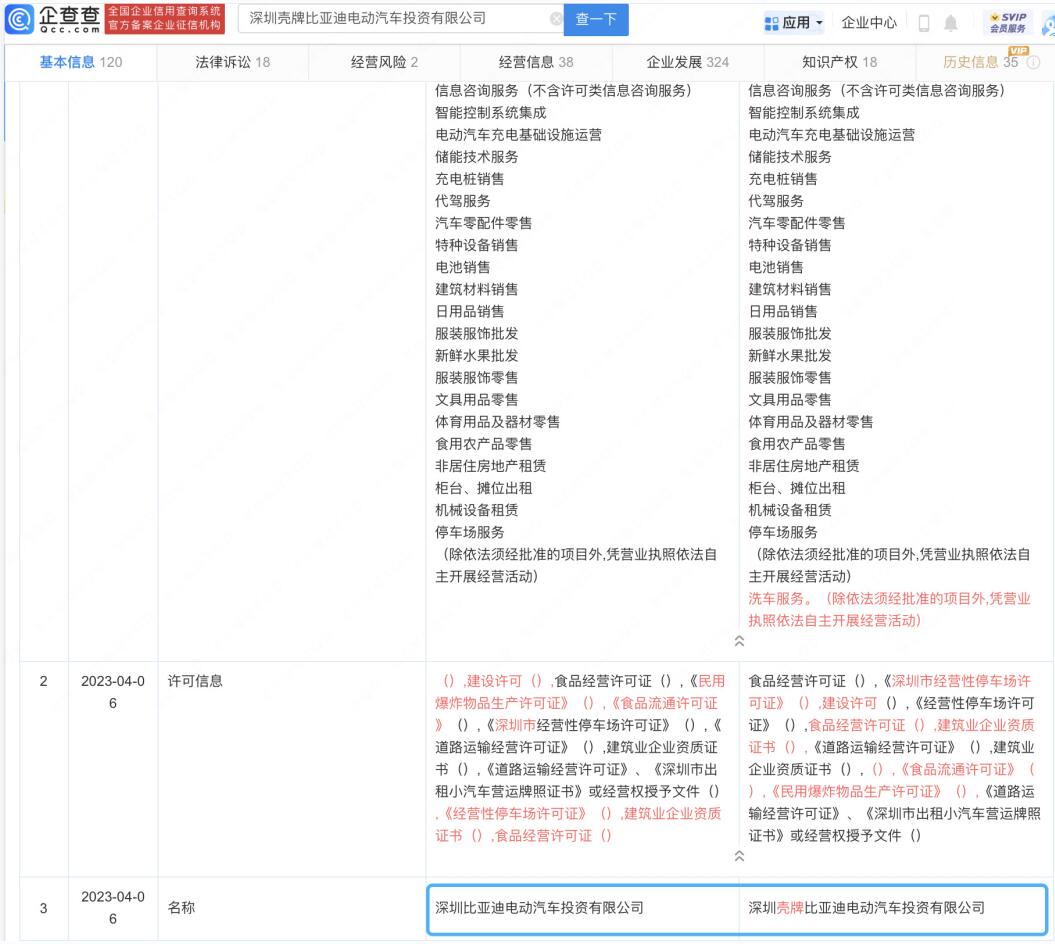
Task: Switch to 法律诉讼 tab
Action: pos(233,62)
